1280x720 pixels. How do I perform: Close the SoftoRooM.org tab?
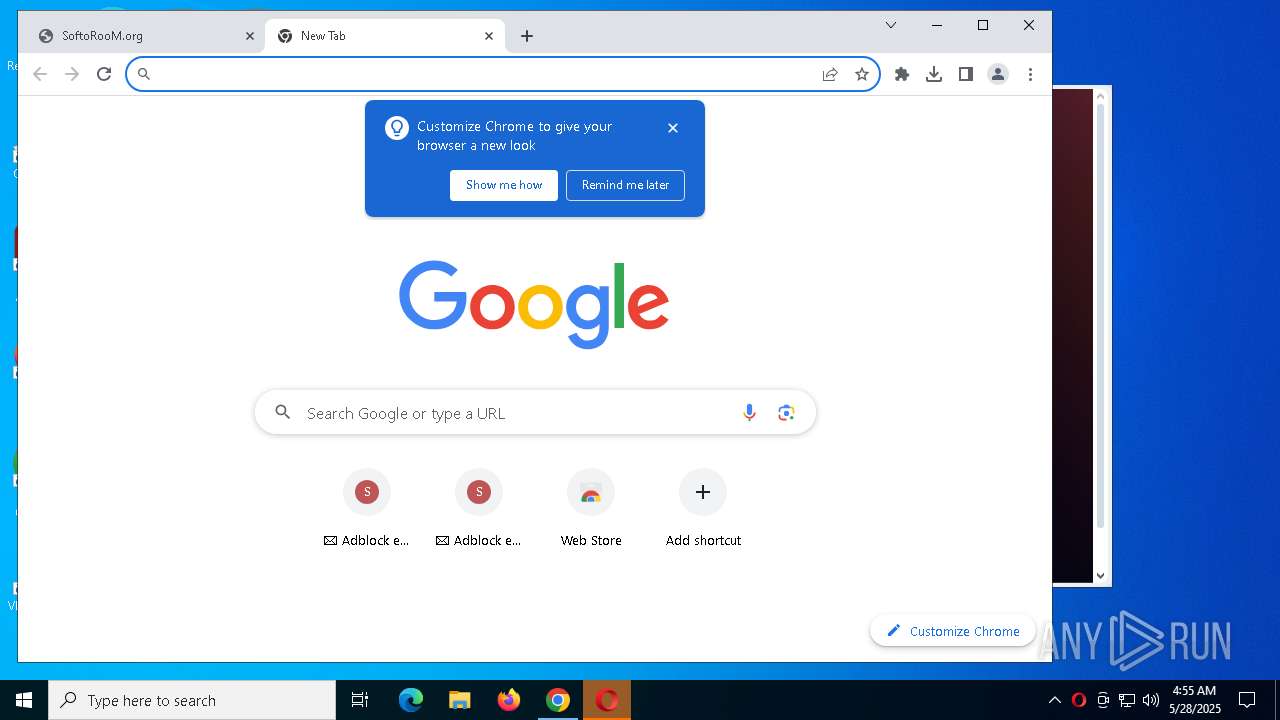[250, 36]
